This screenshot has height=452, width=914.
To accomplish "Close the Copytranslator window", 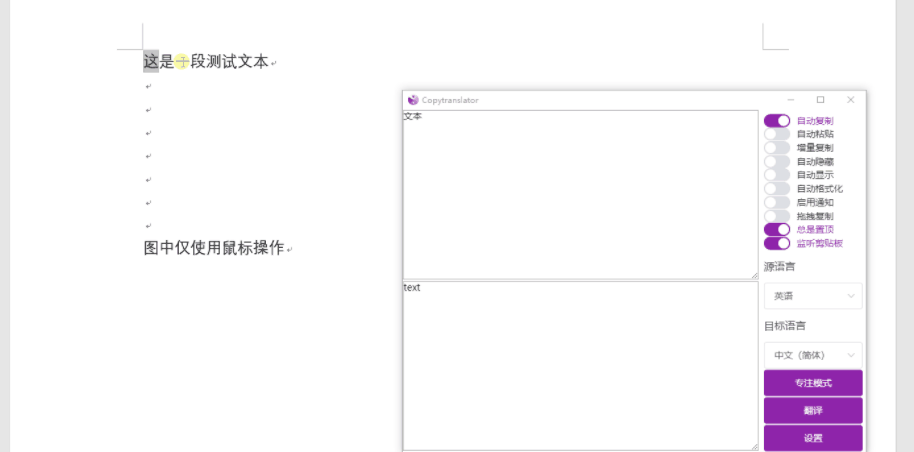I will coord(850,100).
